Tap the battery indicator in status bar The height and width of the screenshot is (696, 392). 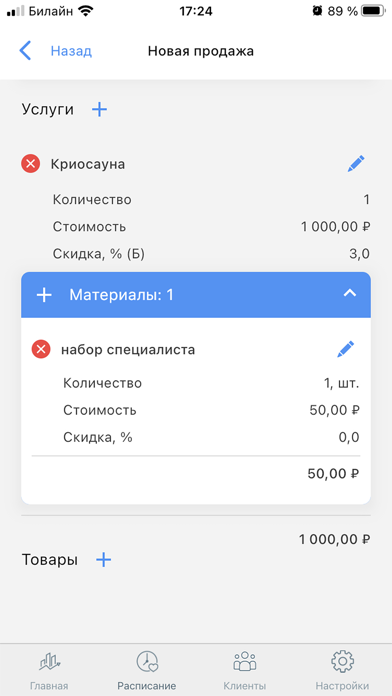(x=372, y=11)
